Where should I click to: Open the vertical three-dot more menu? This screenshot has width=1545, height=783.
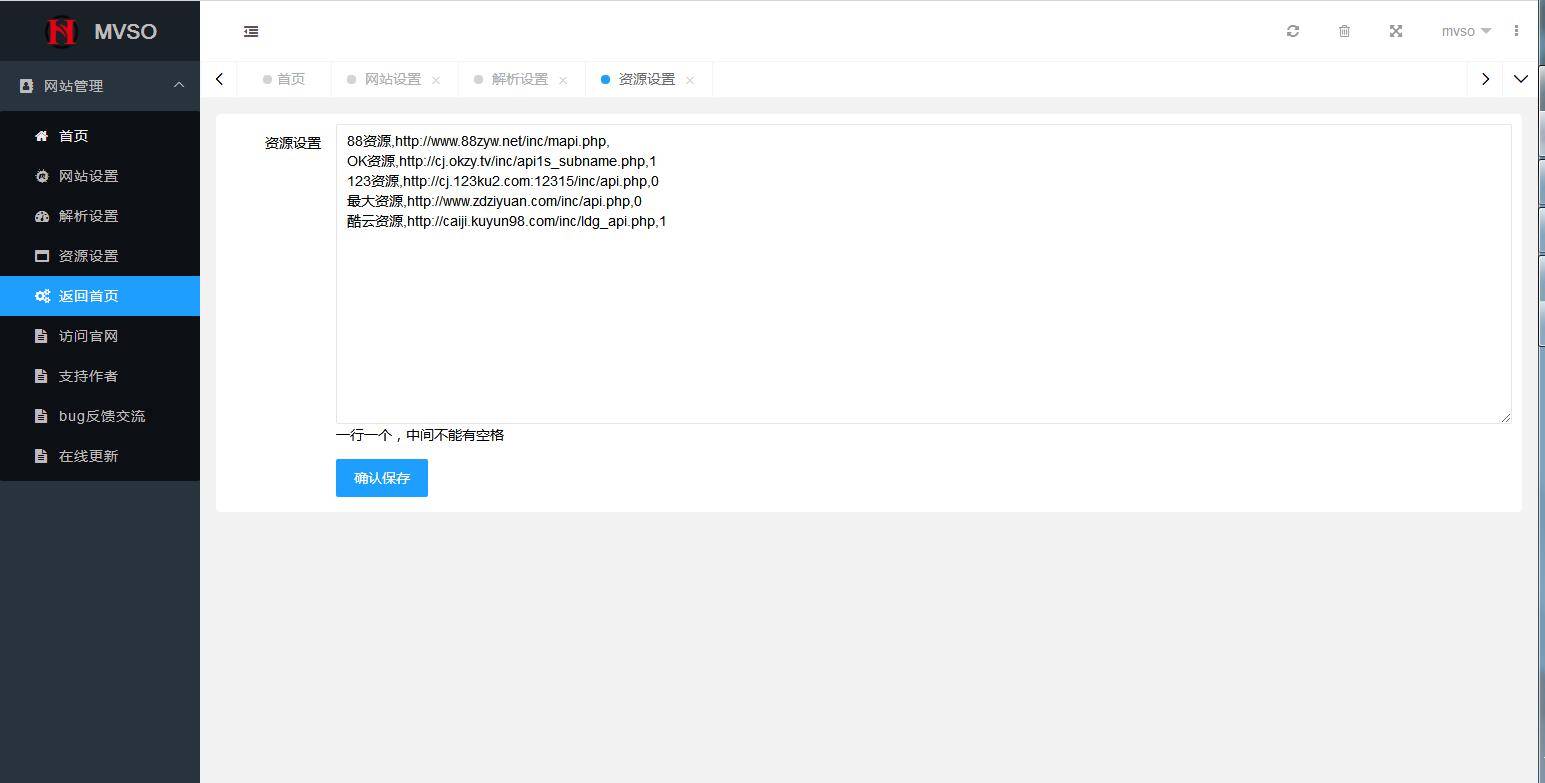(x=1516, y=31)
